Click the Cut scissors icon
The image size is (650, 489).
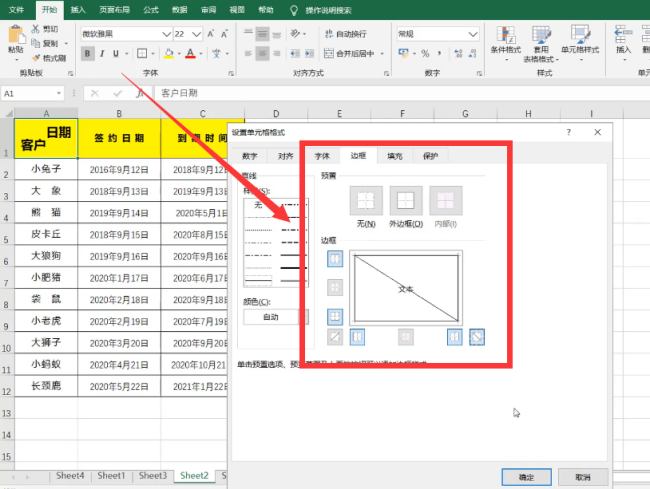tap(36, 29)
